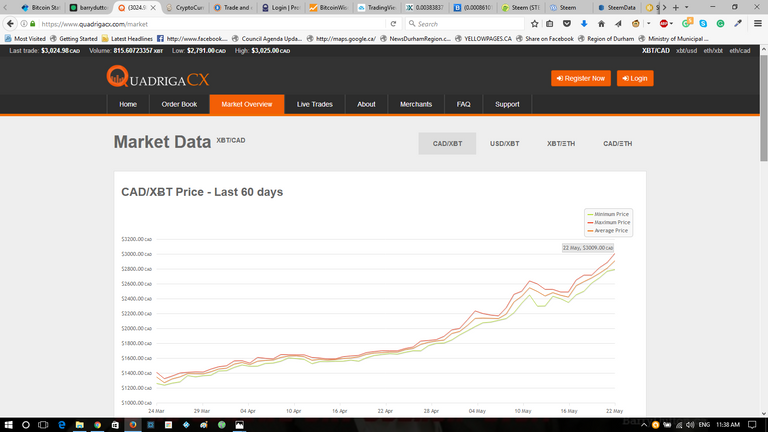Image resolution: width=768 pixels, height=432 pixels.
Task: Toggle Maximum Price series in chart legend
Action: [608, 222]
